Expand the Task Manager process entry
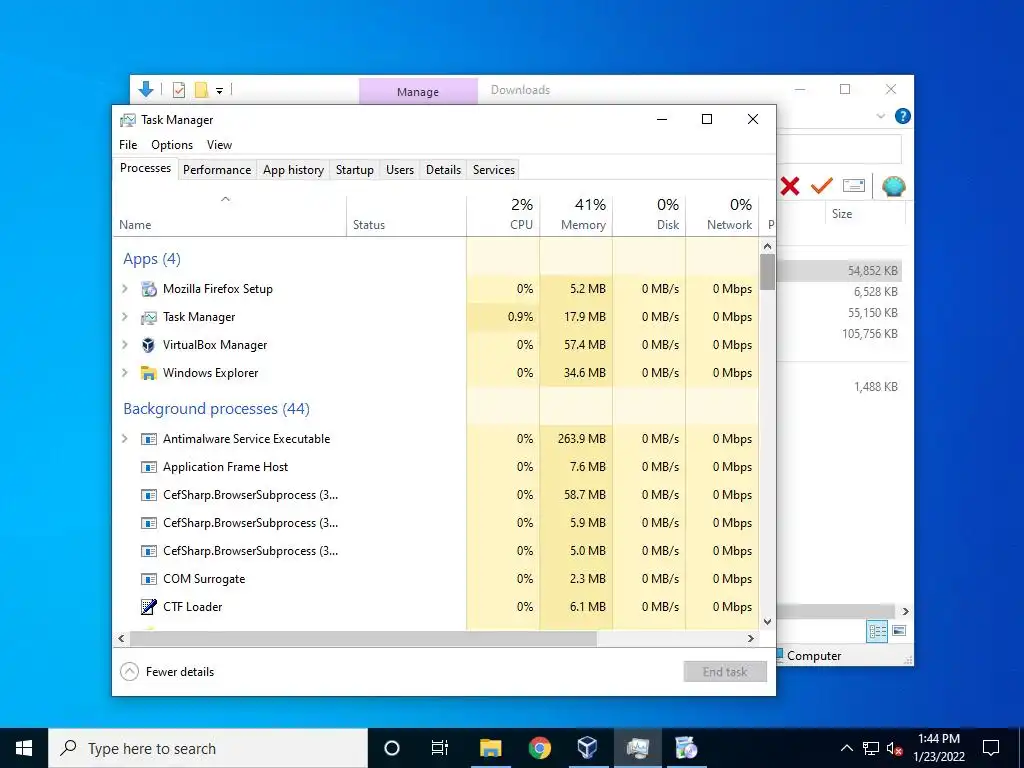 (x=125, y=317)
